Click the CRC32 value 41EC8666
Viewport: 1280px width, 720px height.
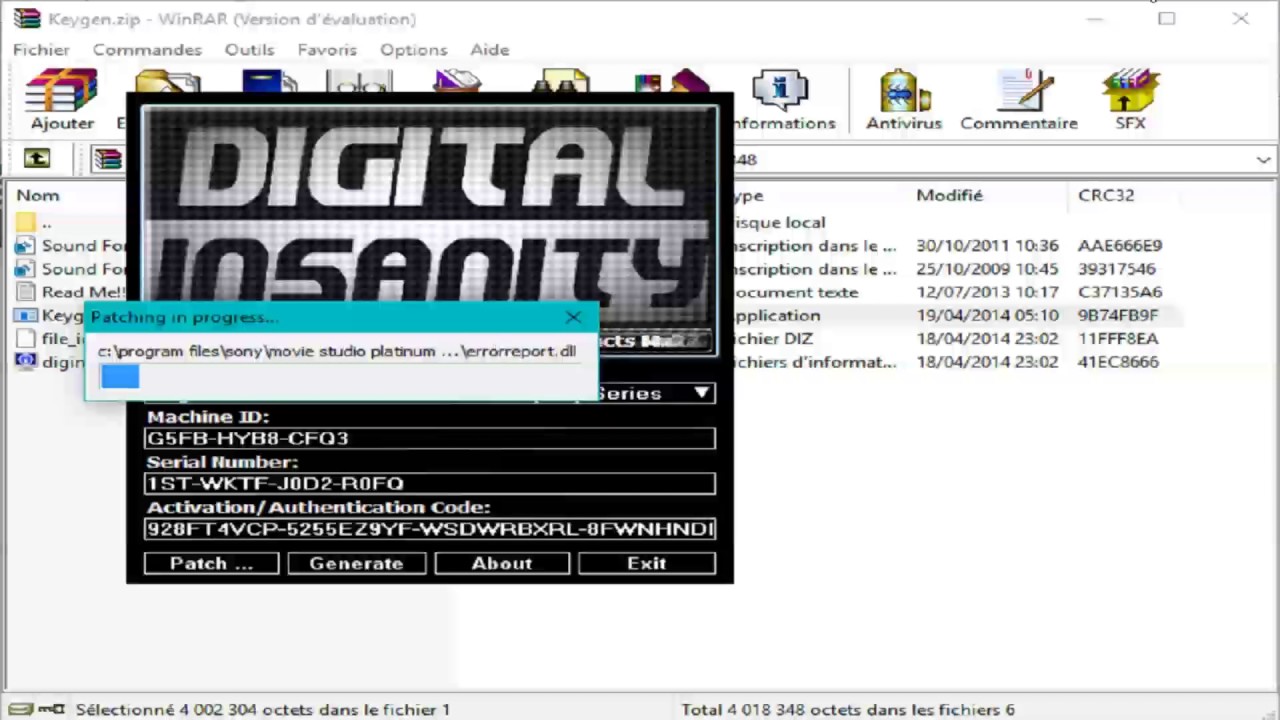[x=1118, y=361]
